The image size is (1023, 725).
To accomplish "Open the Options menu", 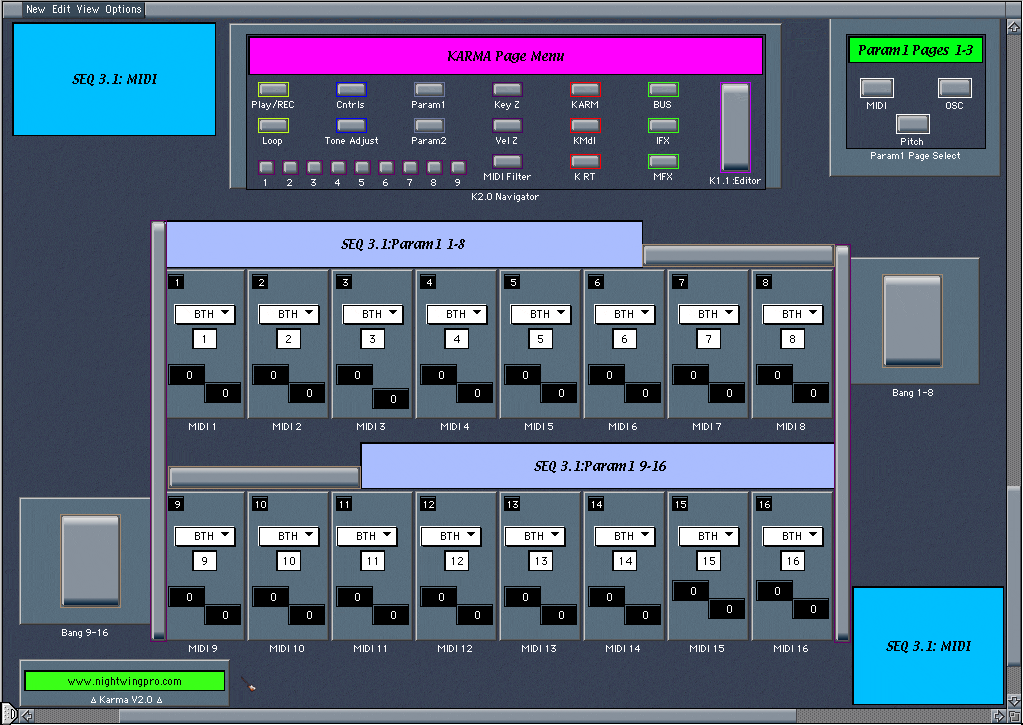I will tap(124, 9).
